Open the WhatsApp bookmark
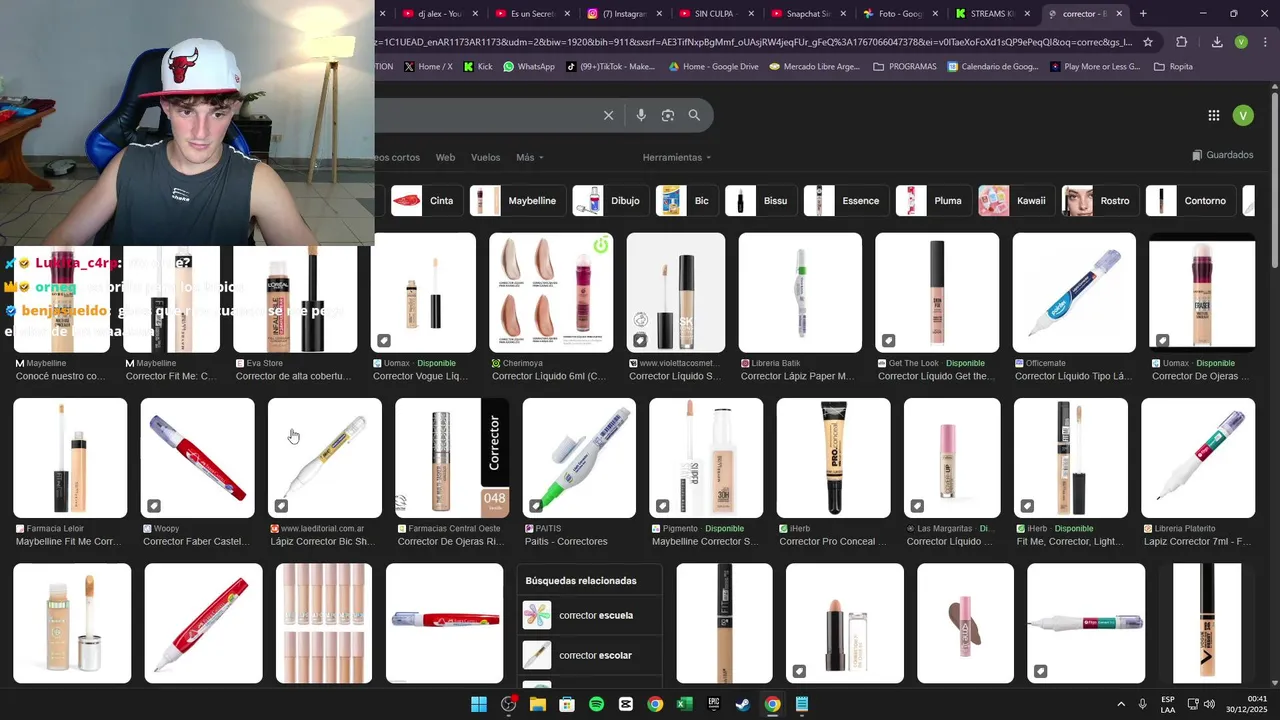1280x720 pixels. pyautogui.click(x=528, y=66)
